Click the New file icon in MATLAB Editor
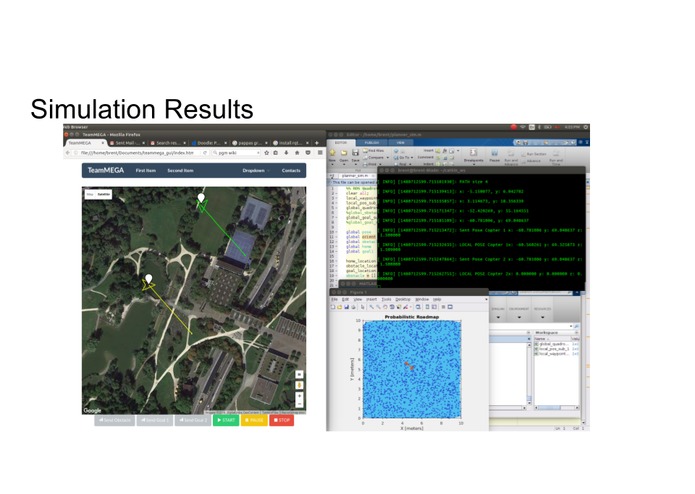Screen dimensions: 695x494 pos(332,155)
